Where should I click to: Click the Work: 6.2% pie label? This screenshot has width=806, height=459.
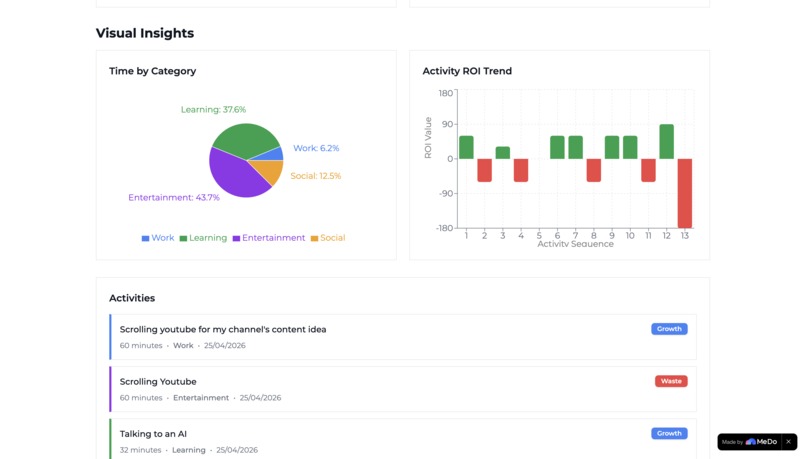(x=316, y=148)
